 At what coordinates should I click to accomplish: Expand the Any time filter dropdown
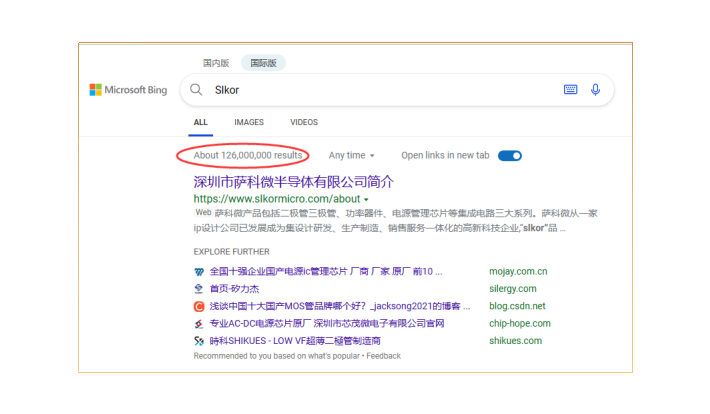point(351,155)
